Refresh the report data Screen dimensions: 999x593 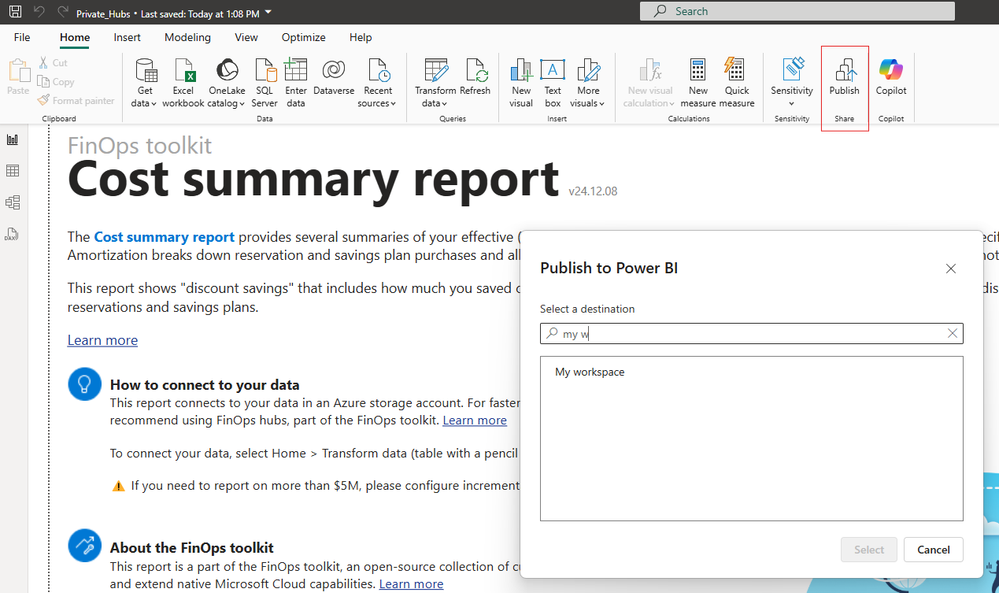click(475, 77)
